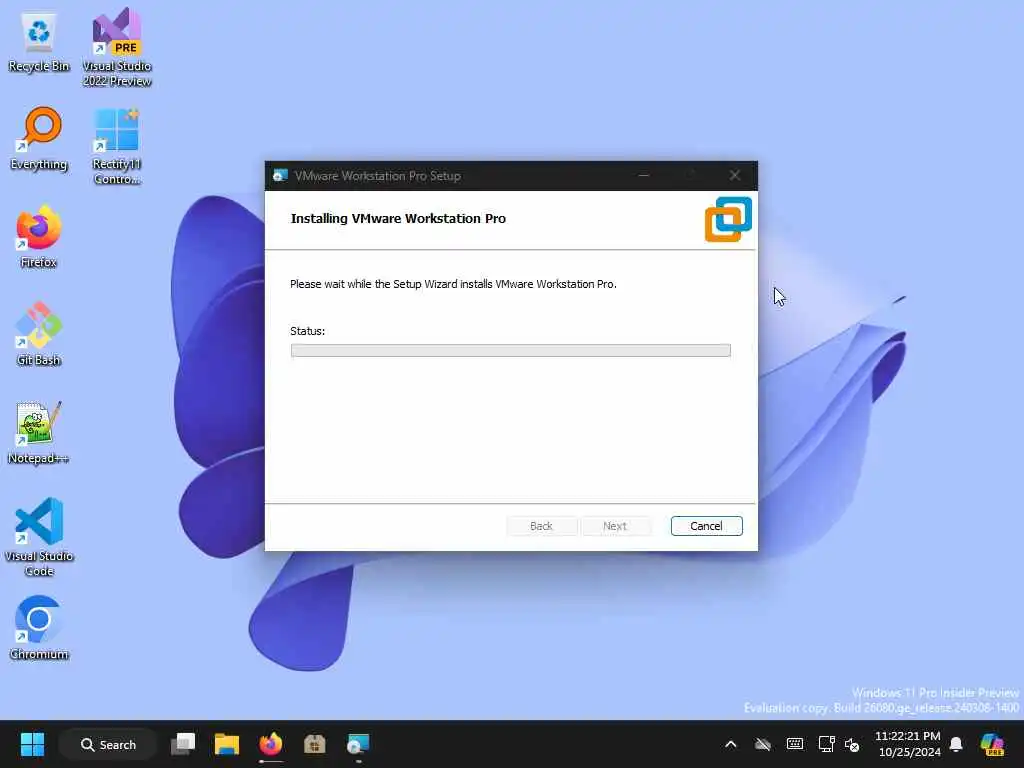Open the Copilot preview icon
Viewport: 1024px width, 768px height.
point(993,744)
